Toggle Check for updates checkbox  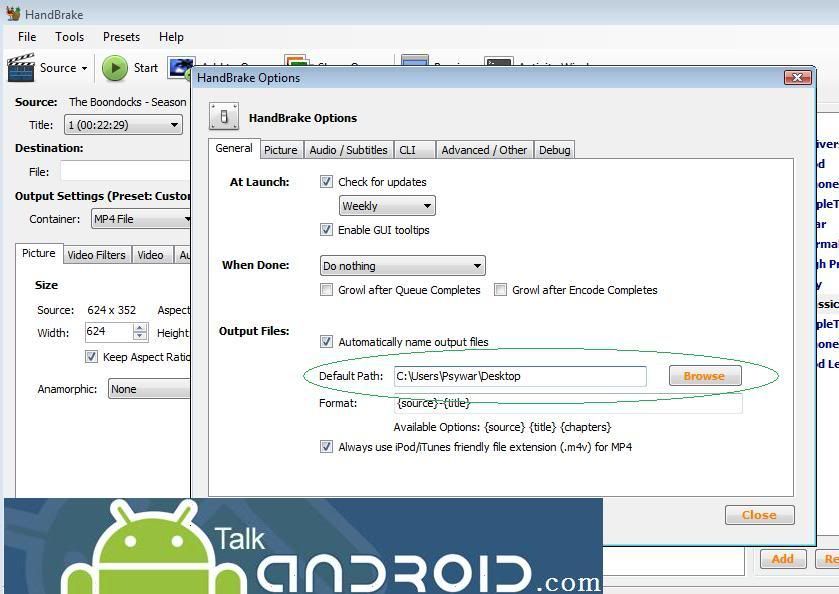pyautogui.click(x=326, y=182)
